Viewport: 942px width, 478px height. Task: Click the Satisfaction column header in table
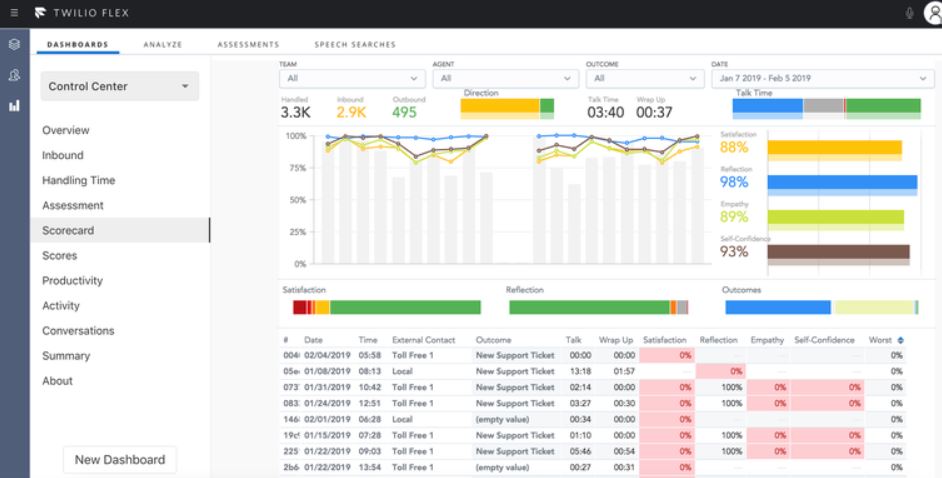(x=664, y=340)
